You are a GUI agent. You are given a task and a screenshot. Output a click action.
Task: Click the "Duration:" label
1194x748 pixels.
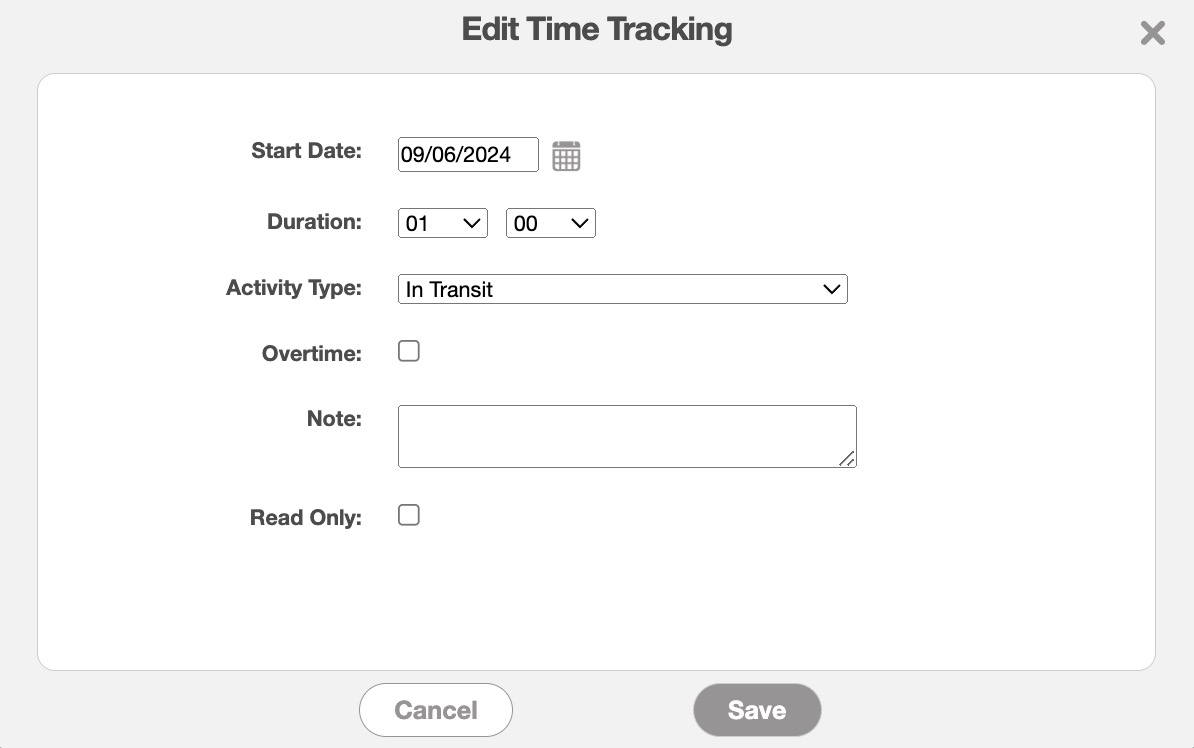click(x=314, y=222)
